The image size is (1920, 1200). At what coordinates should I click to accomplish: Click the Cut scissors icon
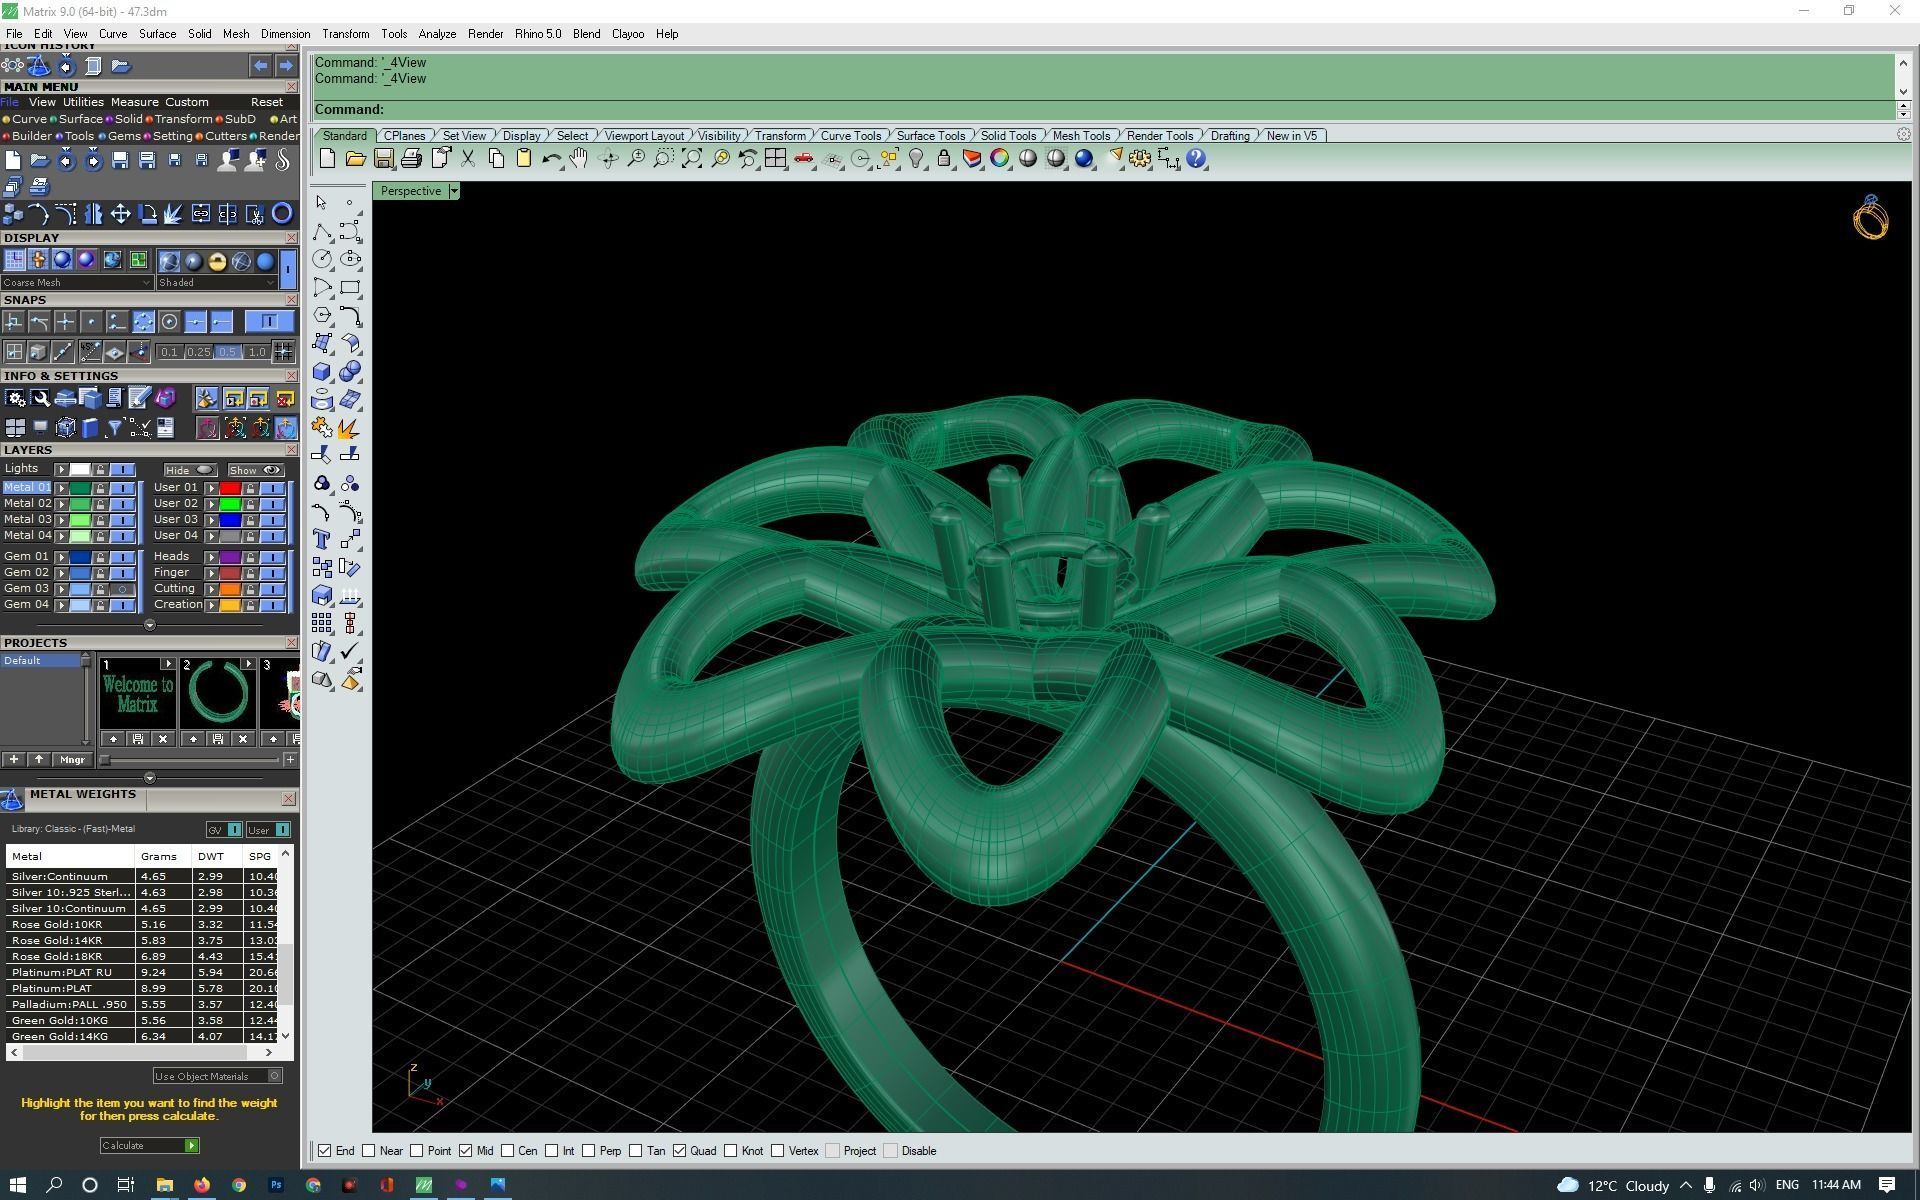pyautogui.click(x=467, y=159)
